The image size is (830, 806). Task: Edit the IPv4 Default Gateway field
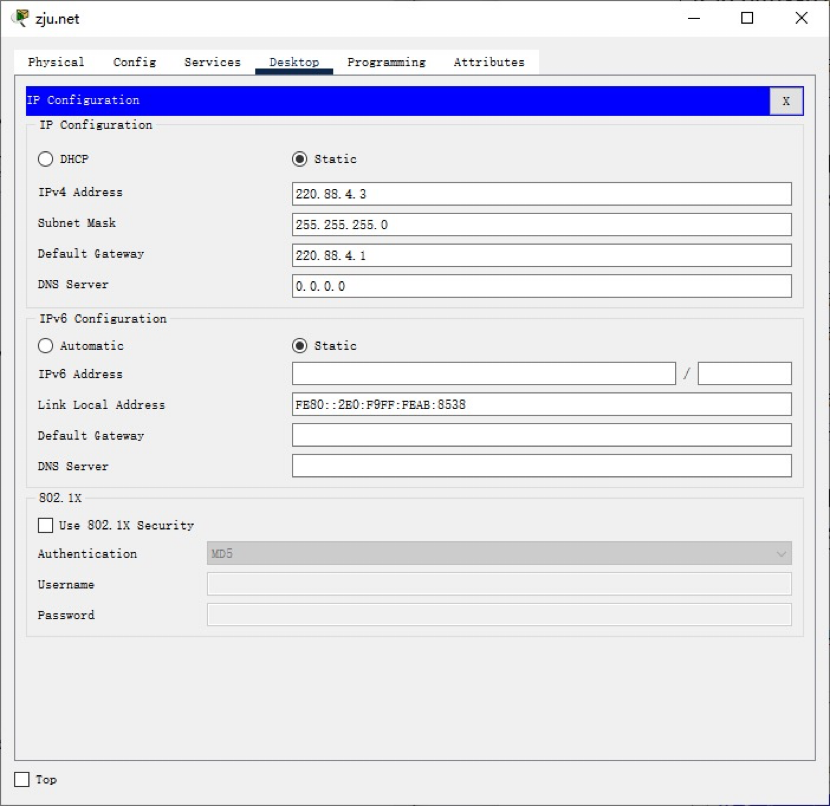541,256
